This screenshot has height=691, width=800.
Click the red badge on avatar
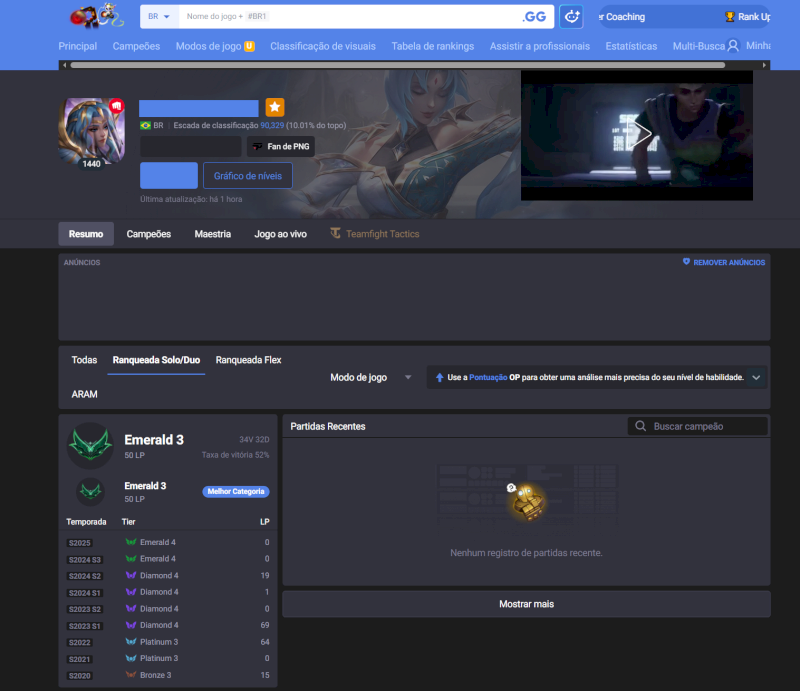117,106
